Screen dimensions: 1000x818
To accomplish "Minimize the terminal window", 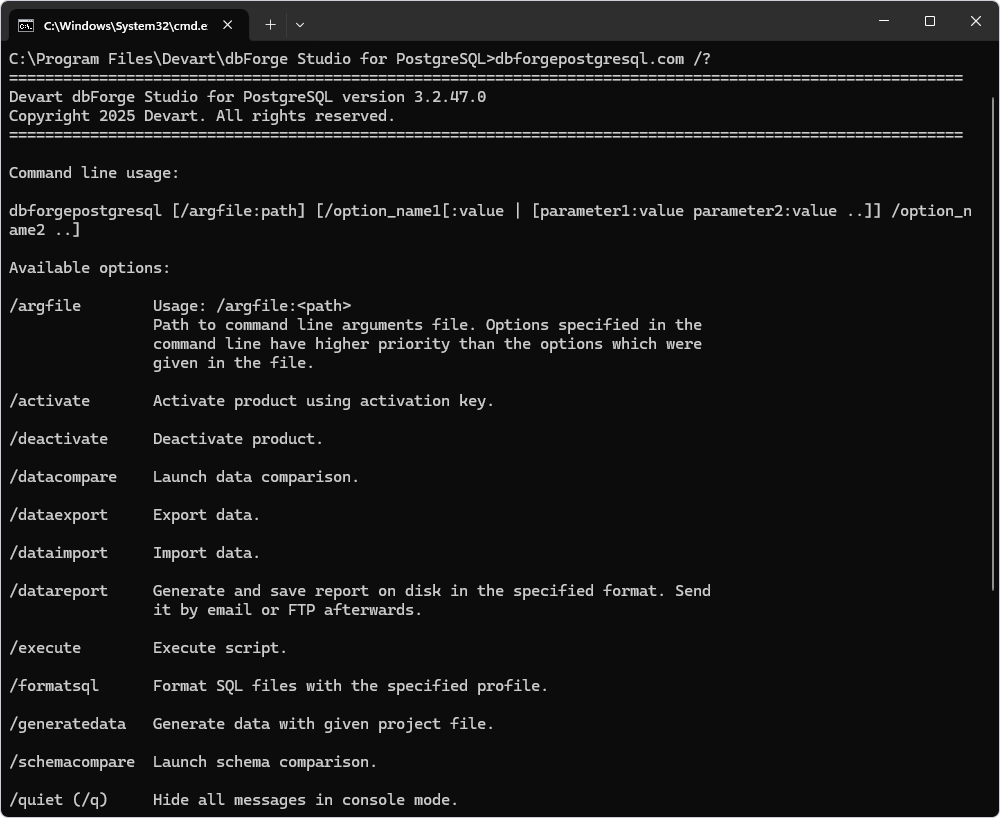I will (x=884, y=21).
